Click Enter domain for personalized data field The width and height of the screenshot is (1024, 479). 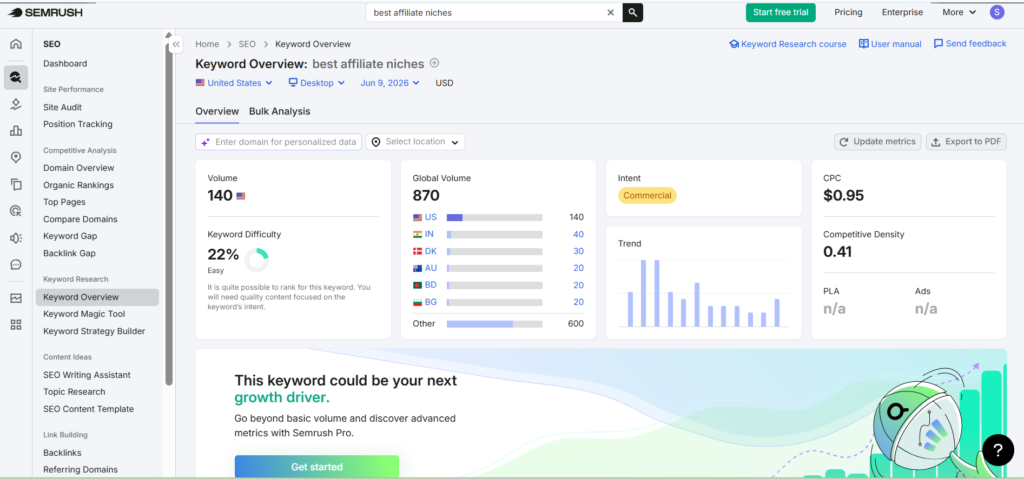coord(278,142)
